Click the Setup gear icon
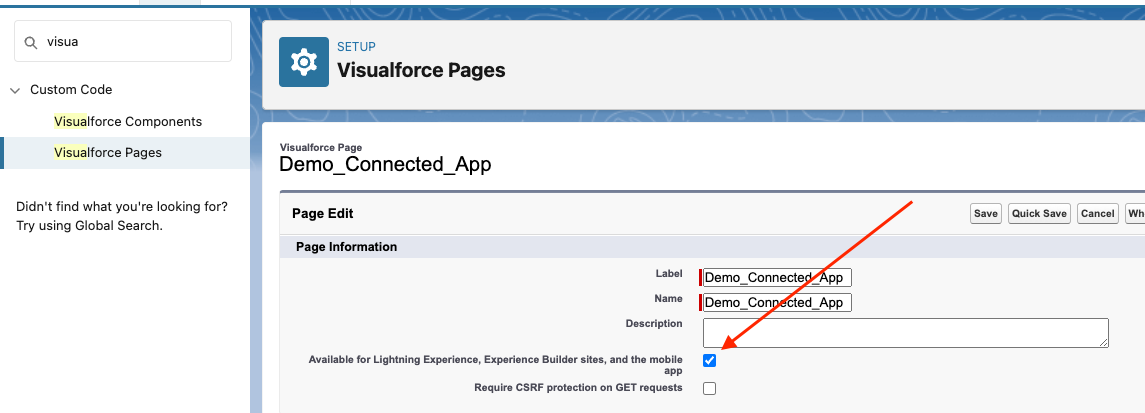 (304, 62)
